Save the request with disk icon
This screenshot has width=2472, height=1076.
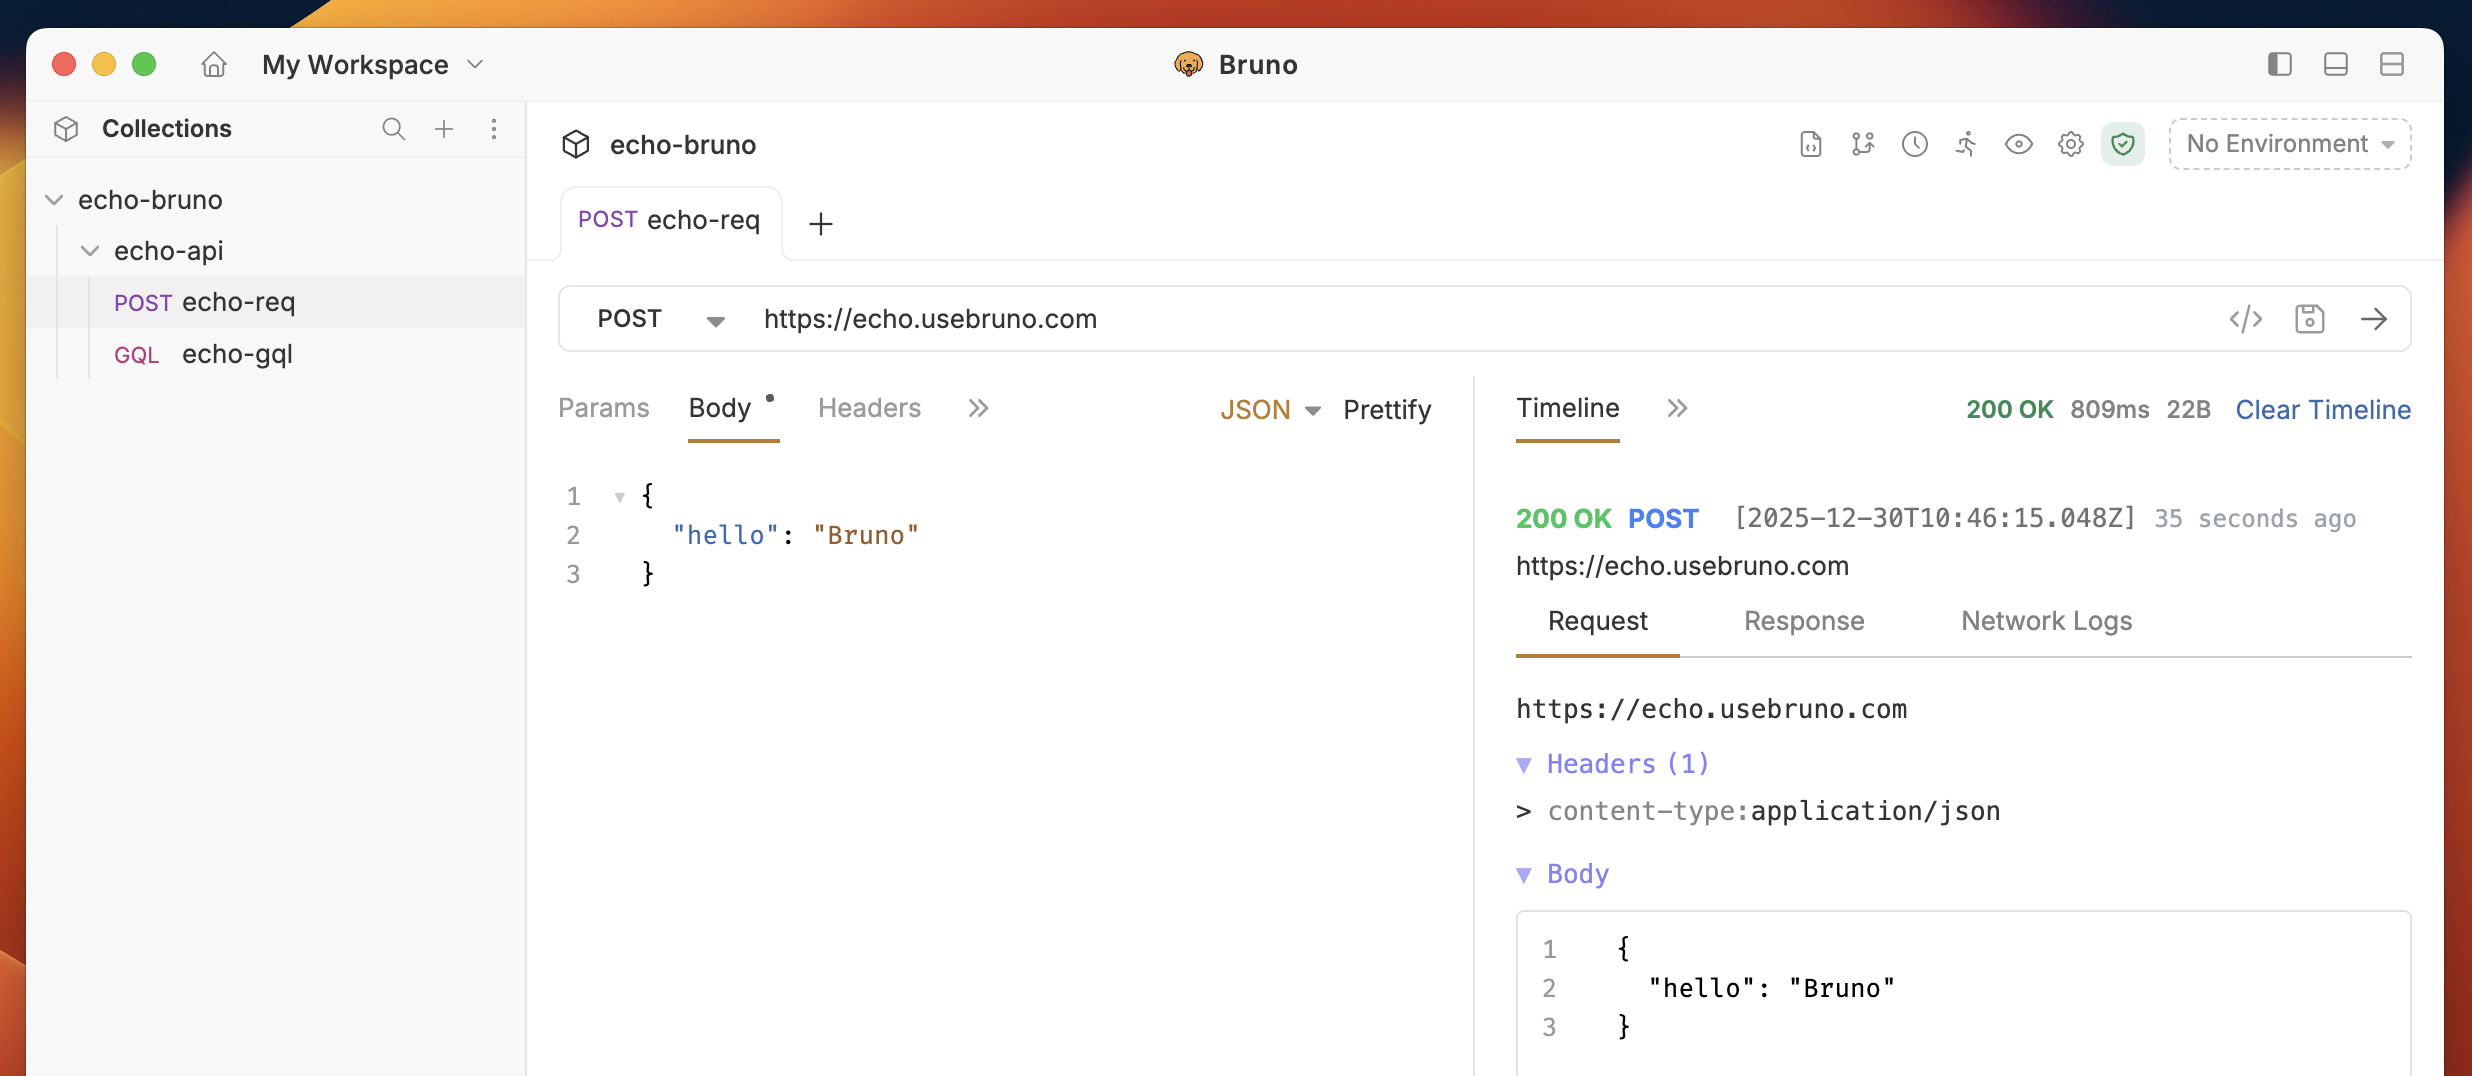[2309, 319]
